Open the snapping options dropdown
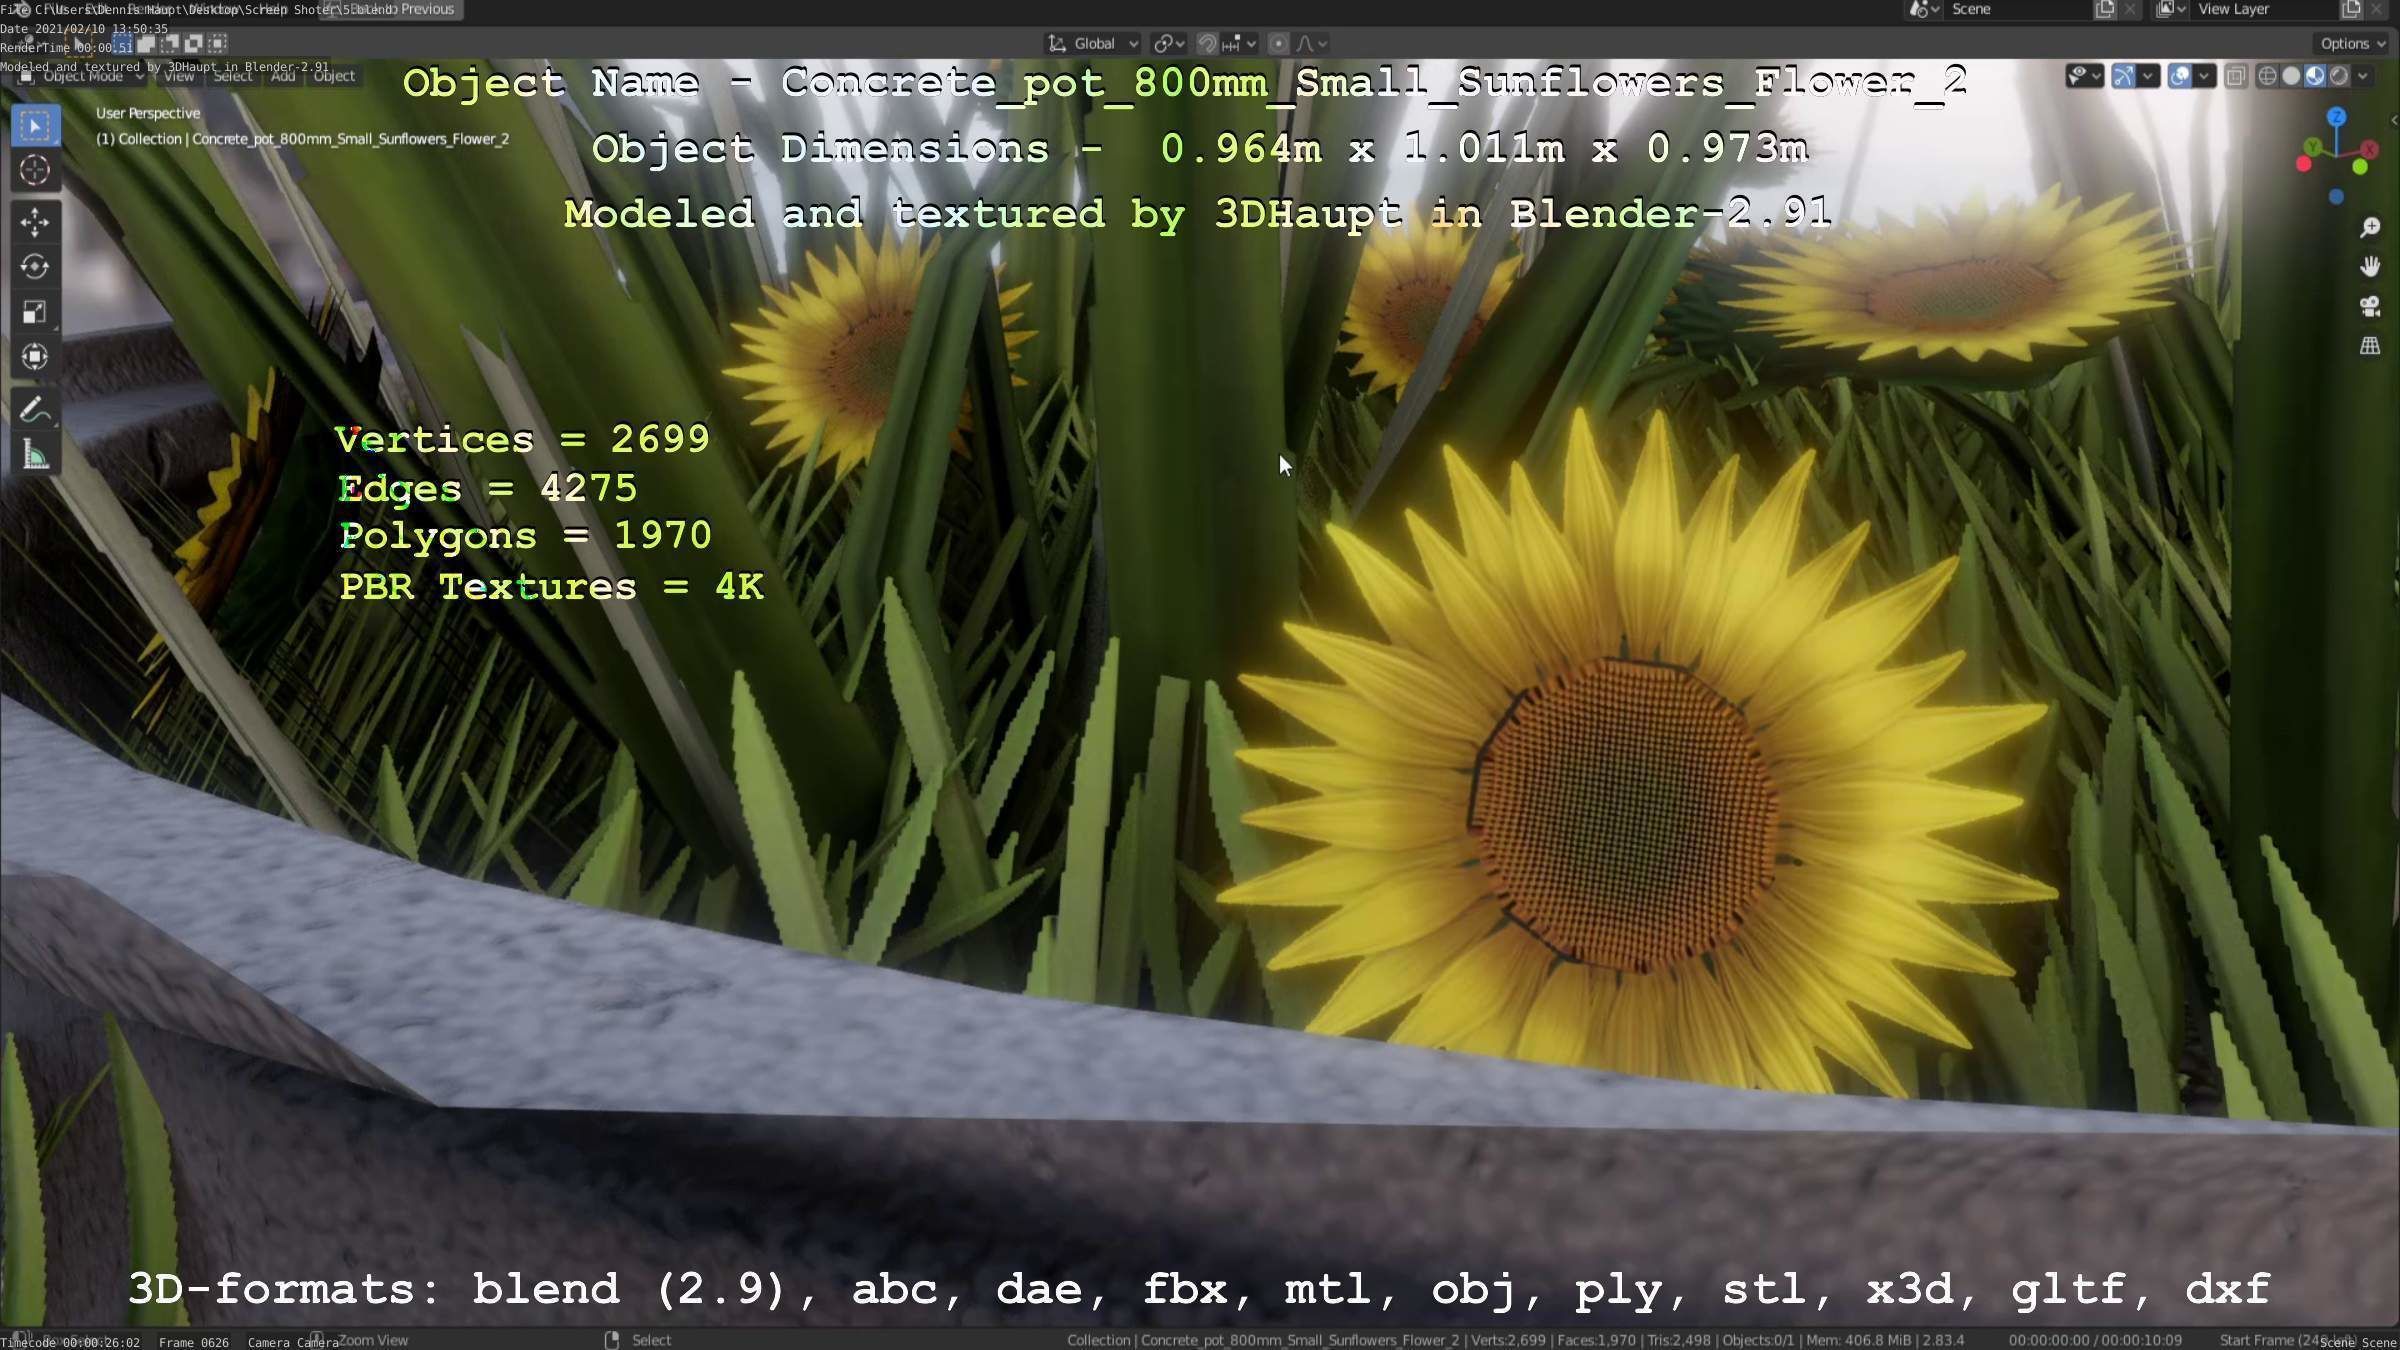This screenshot has height=1350, width=2400. [1238, 44]
